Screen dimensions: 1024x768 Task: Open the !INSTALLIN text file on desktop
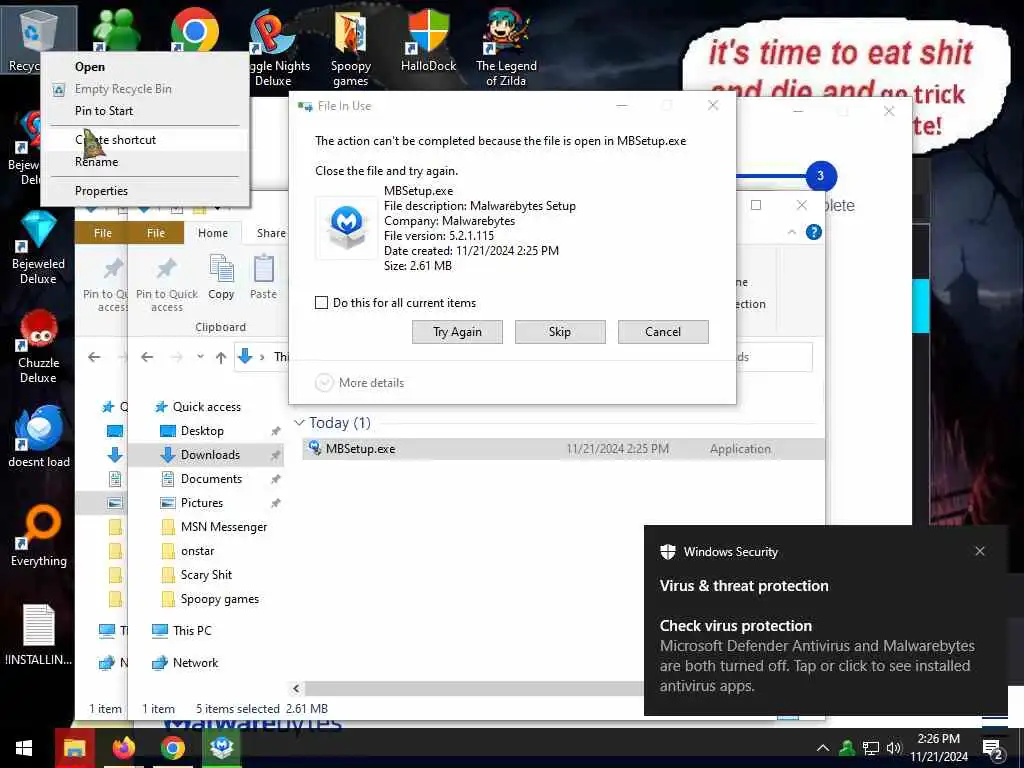tap(39, 634)
